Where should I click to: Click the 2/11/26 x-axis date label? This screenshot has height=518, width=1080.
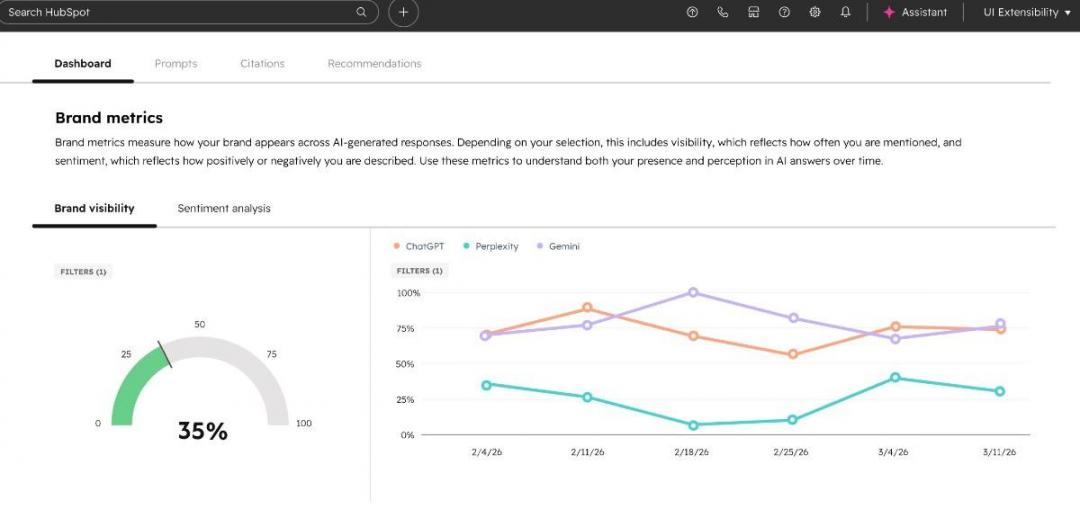588,453
